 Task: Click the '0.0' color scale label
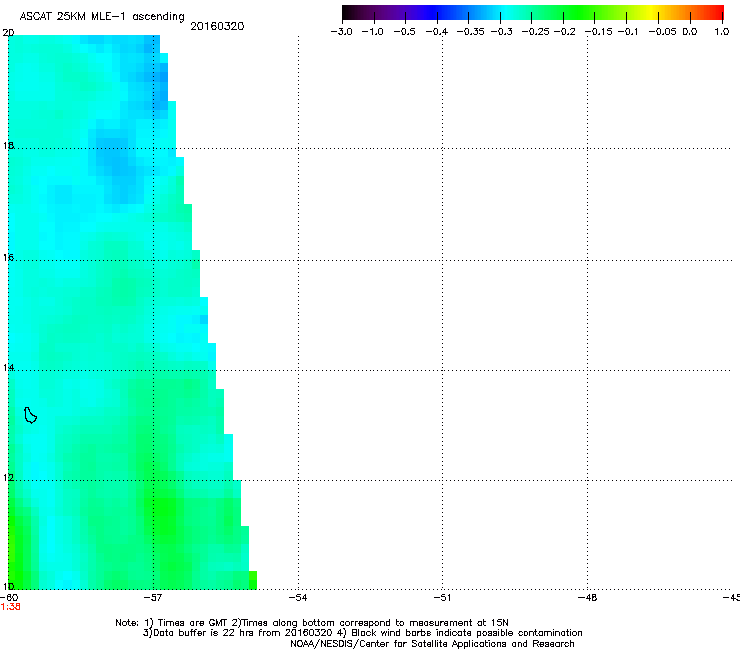690,32
